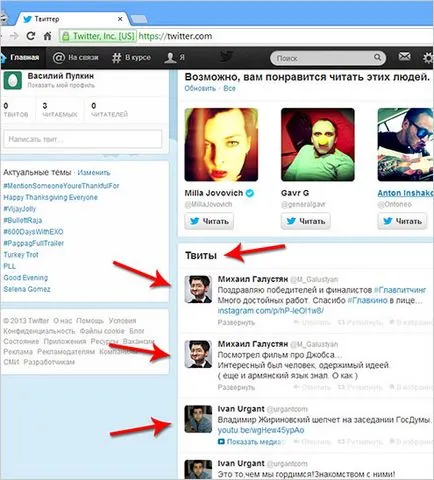Open the youtu.be link in Urgant tweet
This screenshot has width=434, height=480.
pyautogui.click(x=261, y=430)
